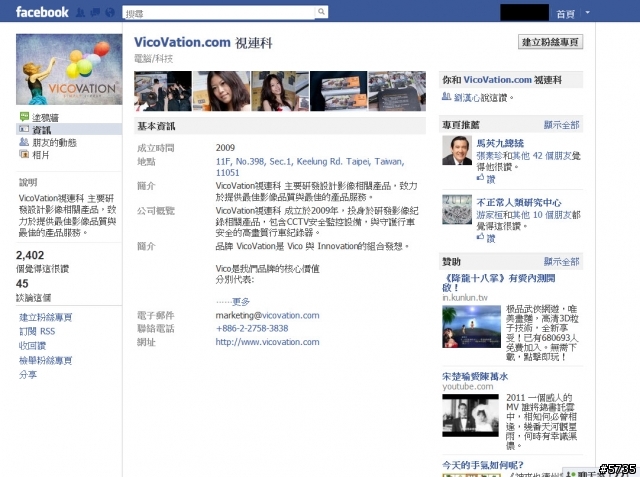Go to 首頁 in the top bar

tap(565, 14)
